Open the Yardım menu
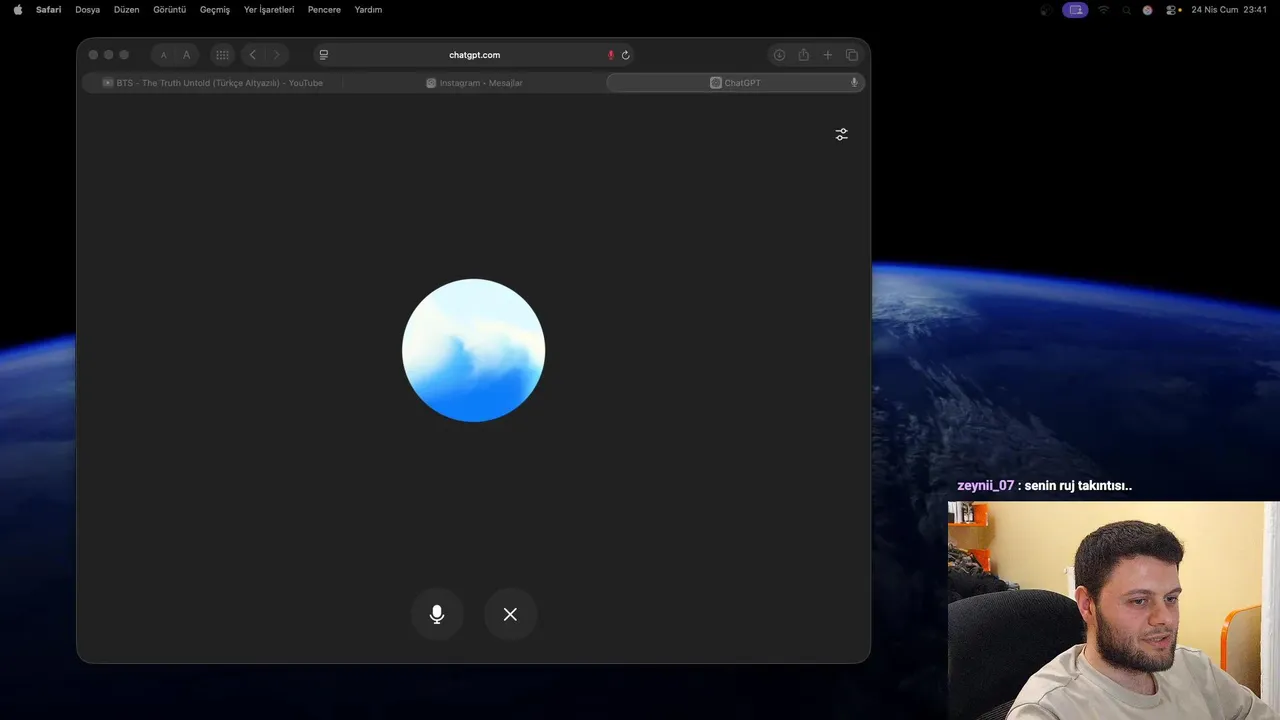Screen dimensions: 1280x720 click(x=368, y=10)
